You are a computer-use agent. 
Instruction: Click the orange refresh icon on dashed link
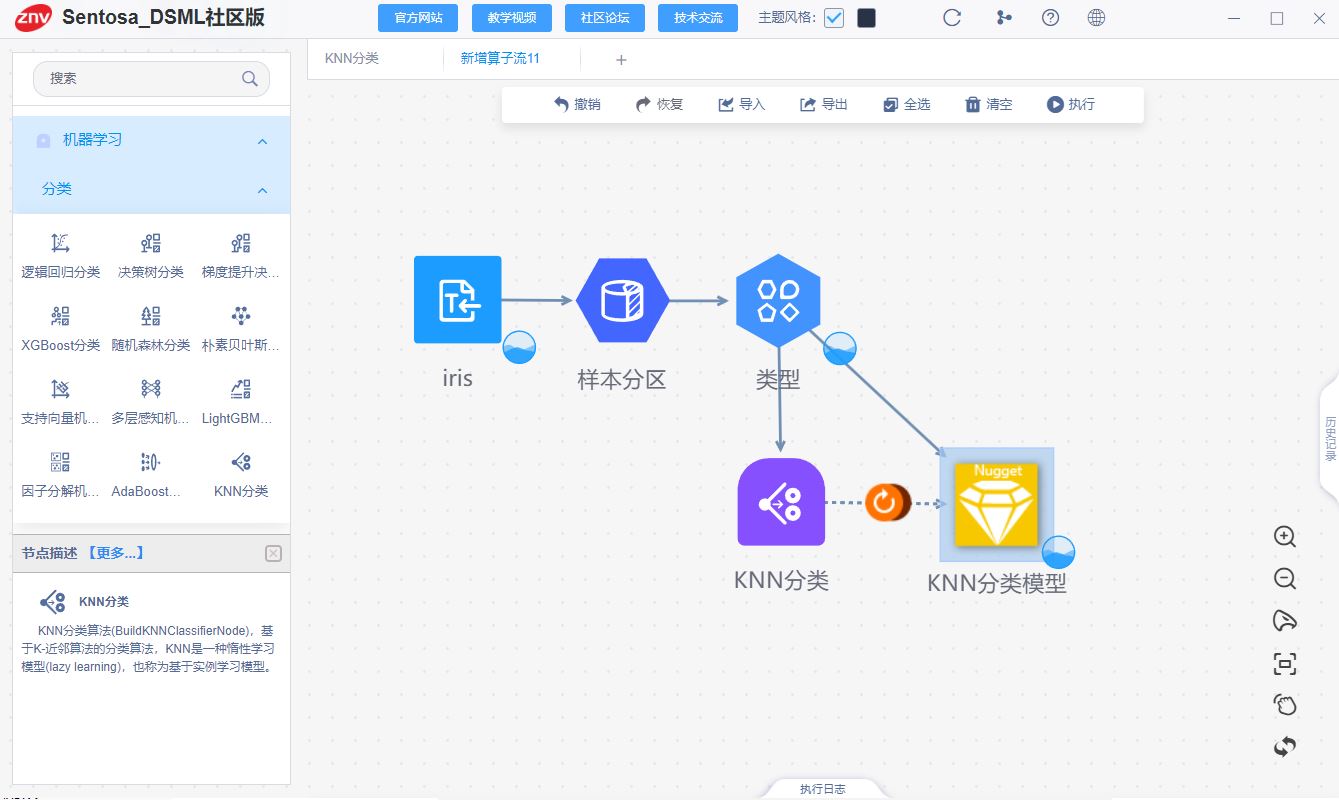tap(886, 502)
